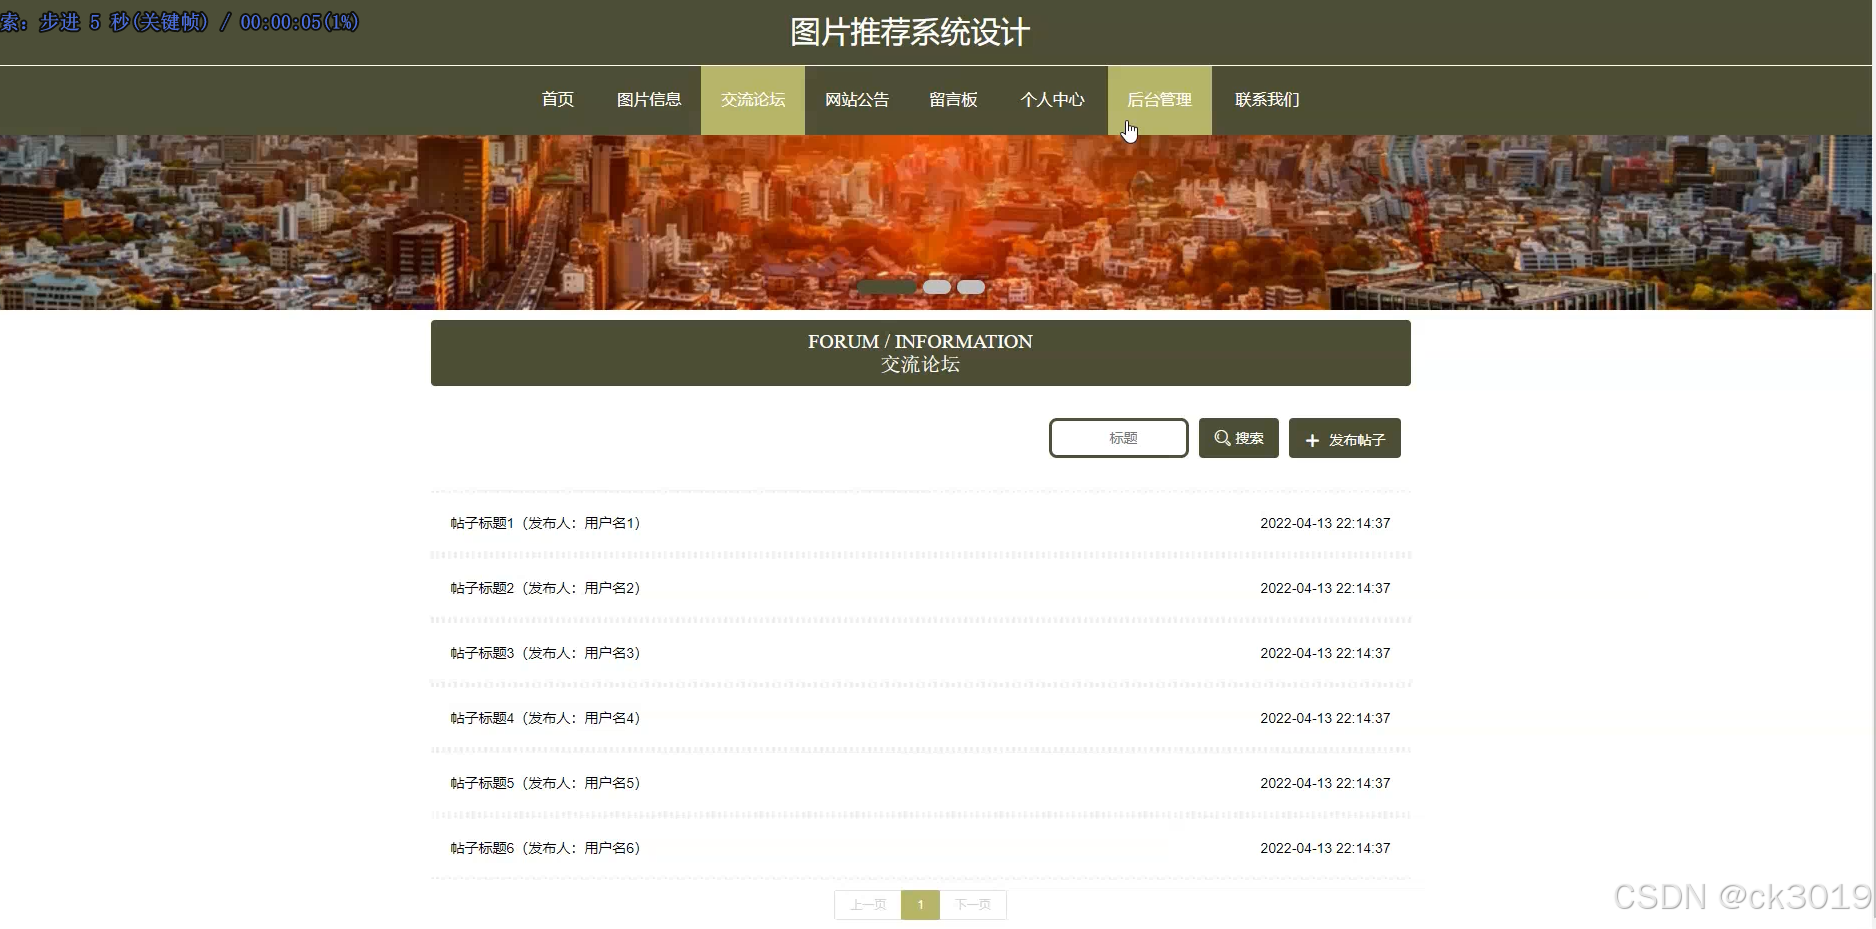1876x929 pixels.
Task: Open the 联系我们 navigation item
Action: 1265,99
